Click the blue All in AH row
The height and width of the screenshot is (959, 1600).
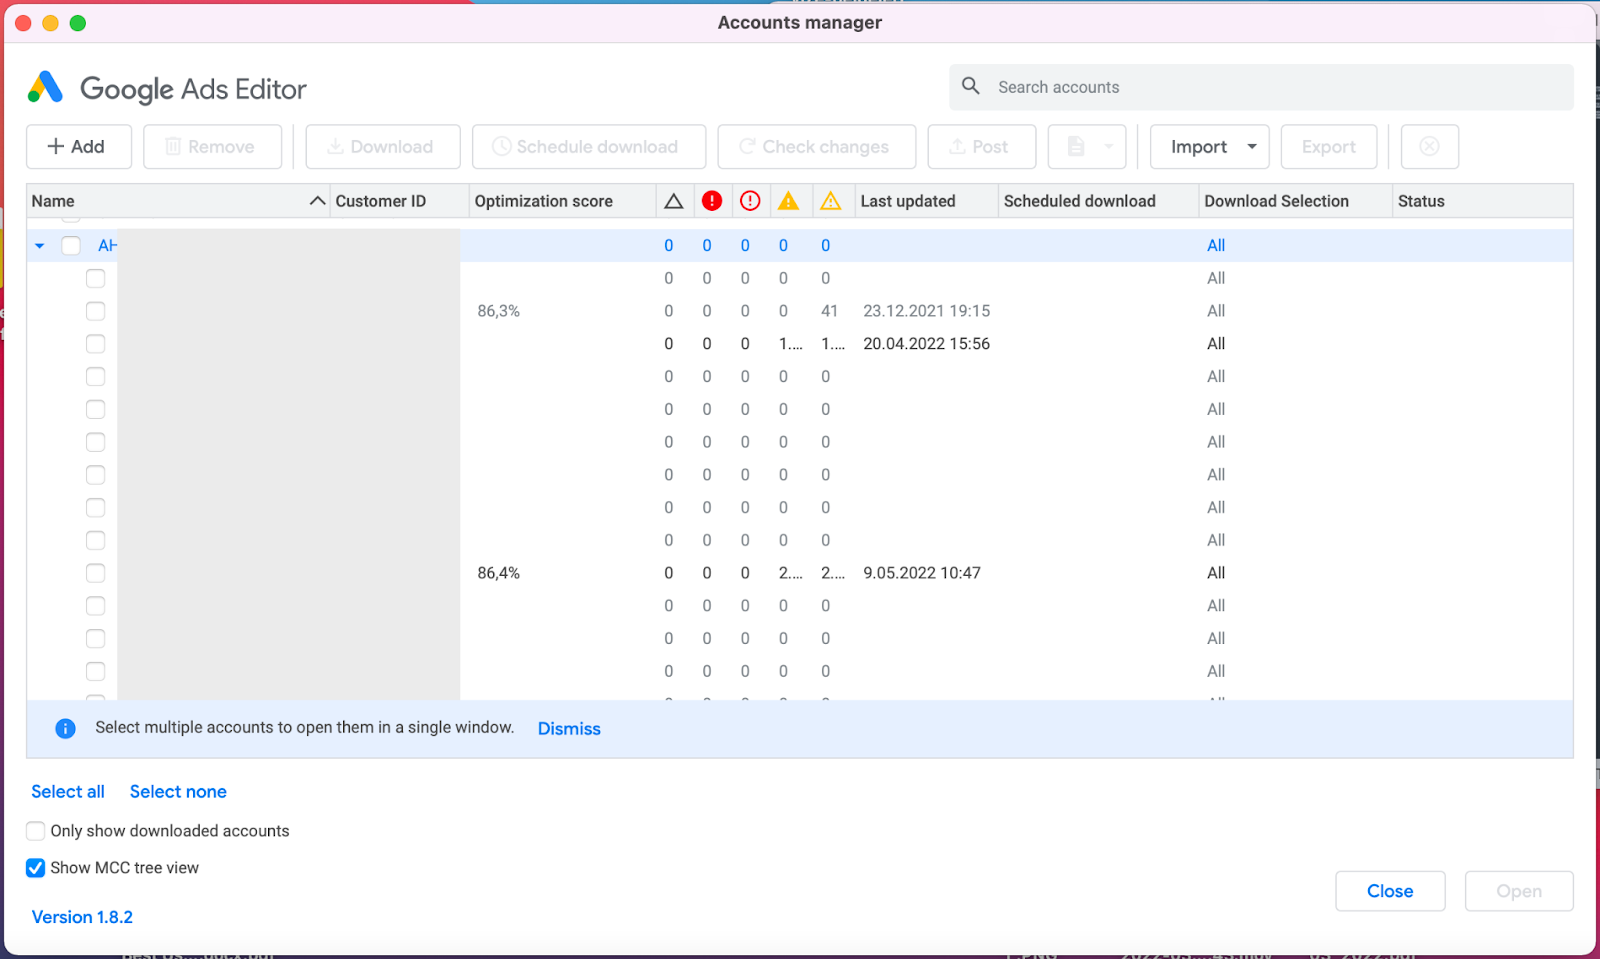pyautogui.click(x=1216, y=245)
